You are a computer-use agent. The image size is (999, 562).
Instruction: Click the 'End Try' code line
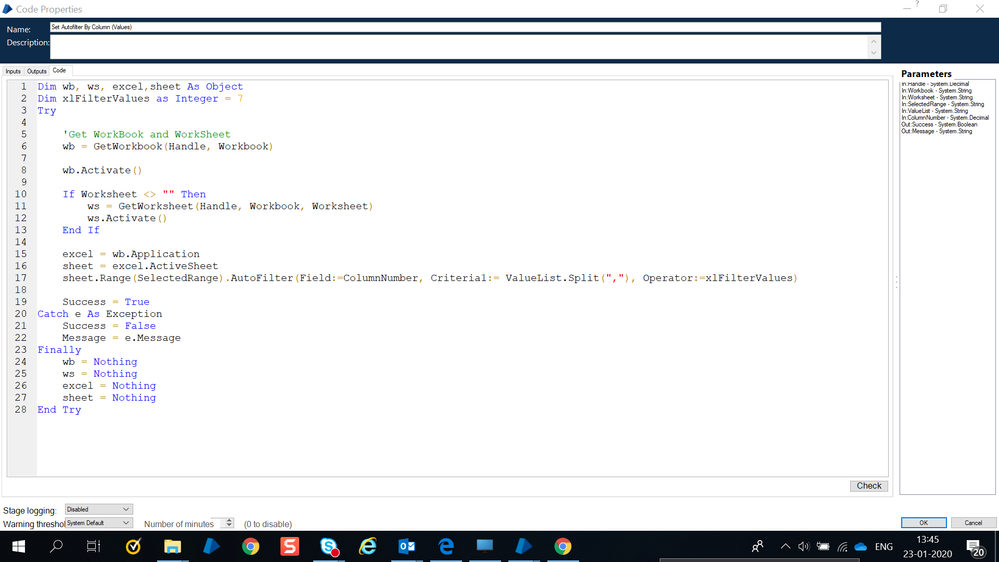[59, 410]
